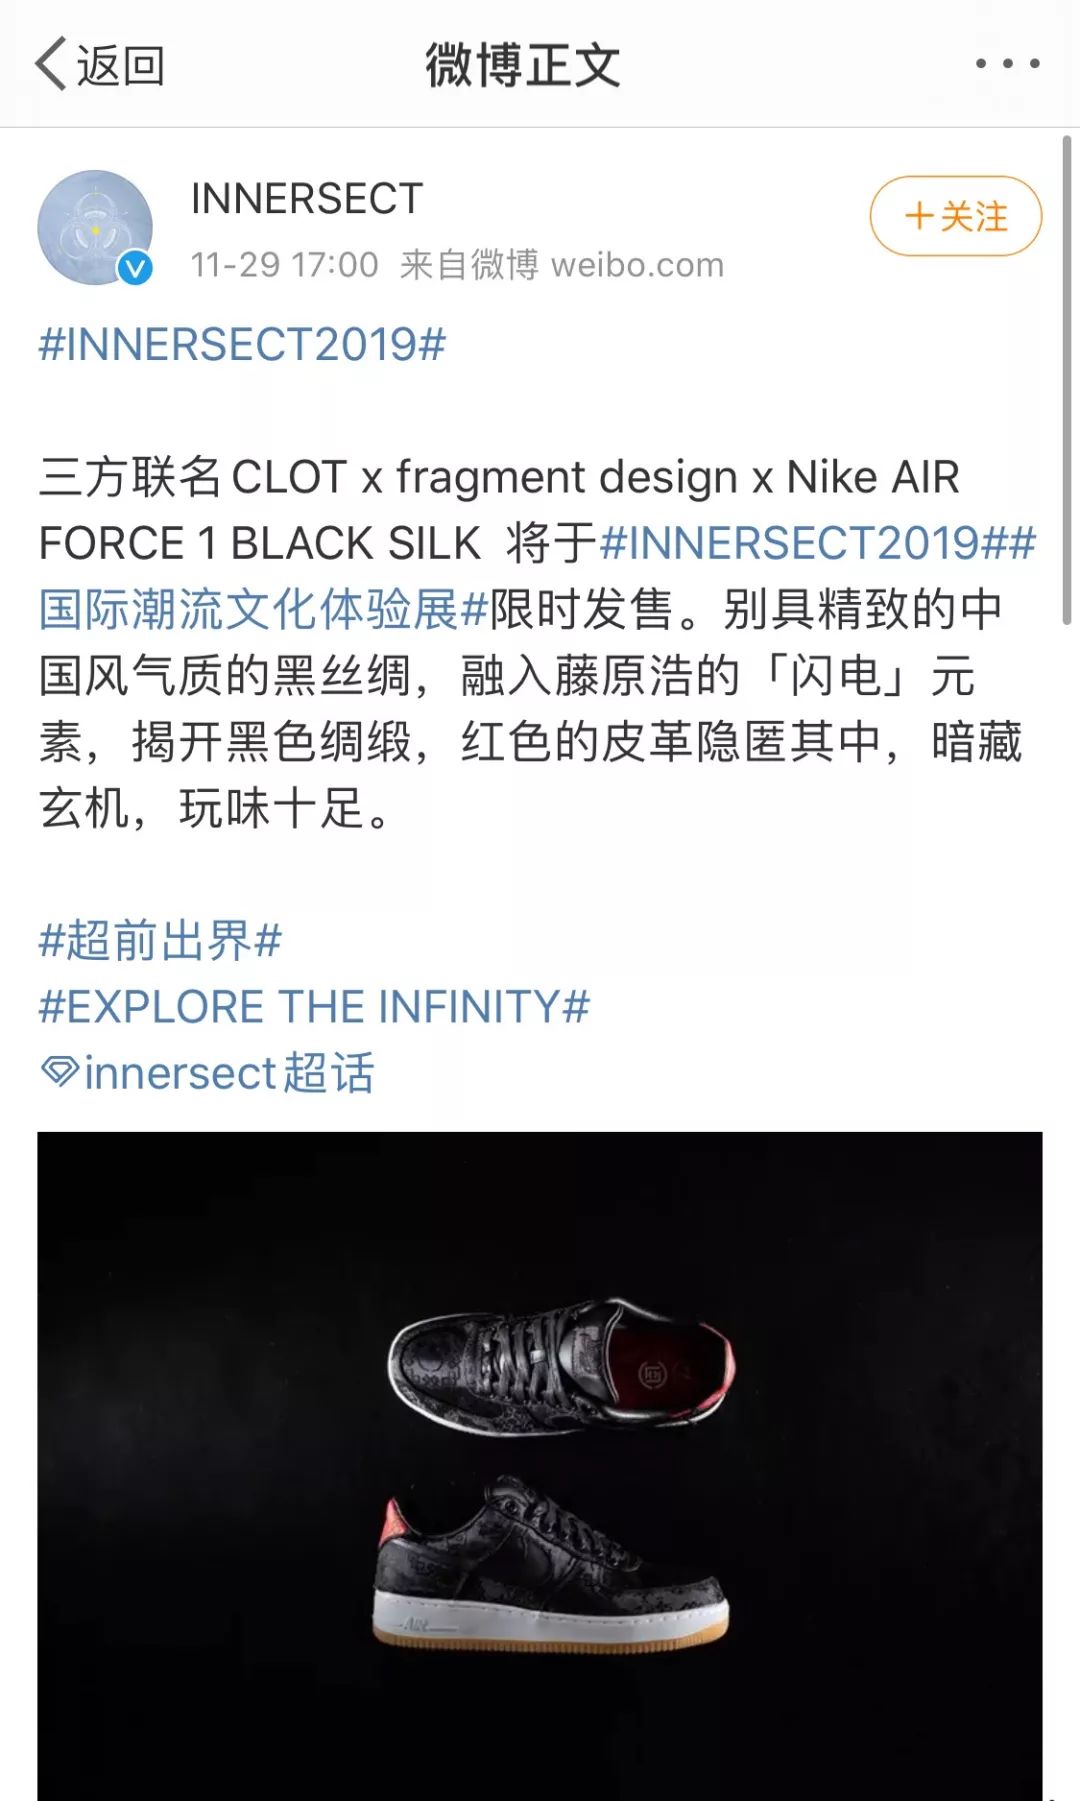This screenshot has width=1080, height=1801.
Task: Open INNERSECT profile avatar picture
Action: point(95,227)
